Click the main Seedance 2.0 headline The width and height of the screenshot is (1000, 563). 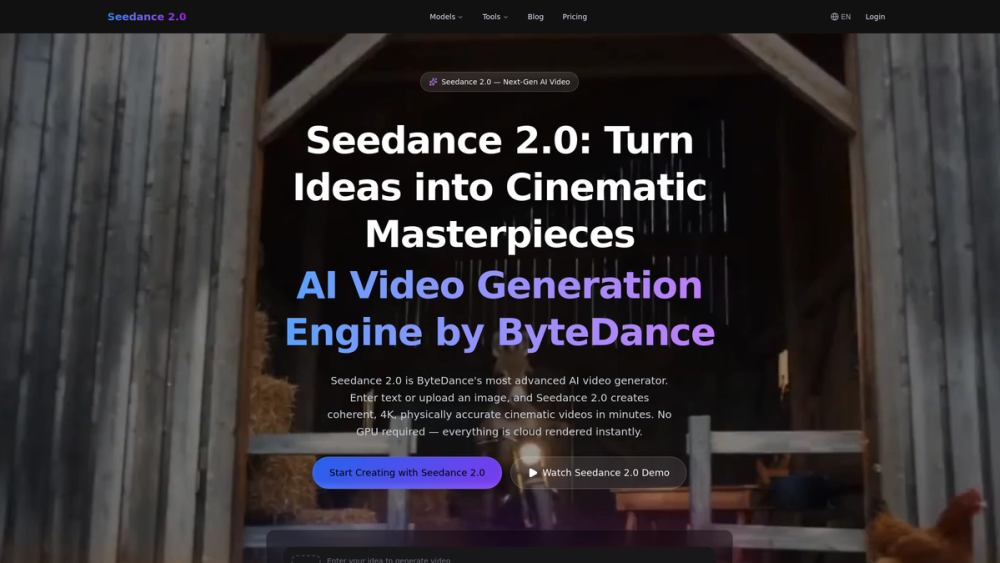click(499, 187)
